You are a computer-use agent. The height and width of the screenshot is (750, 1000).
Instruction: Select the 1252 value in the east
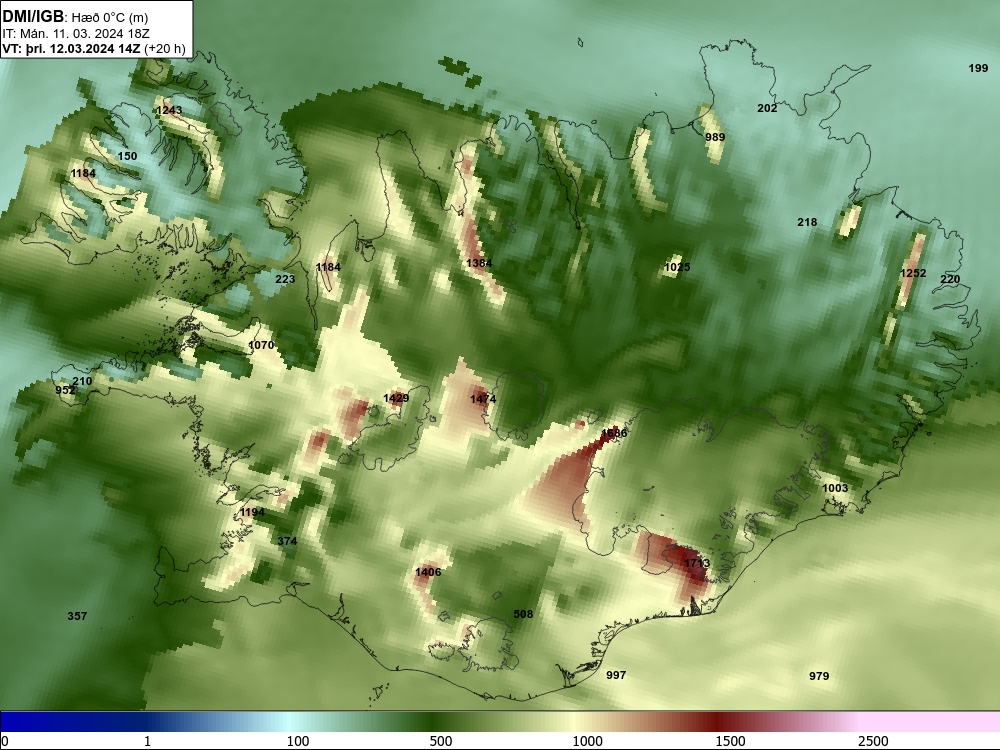pyautogui.click(x=913, y=273)
